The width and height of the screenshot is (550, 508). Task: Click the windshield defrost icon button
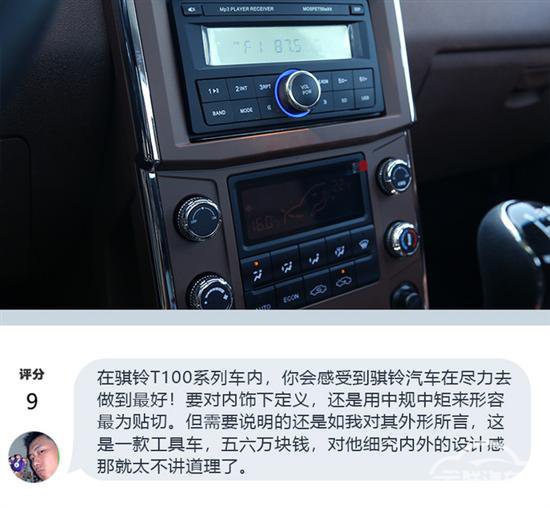tap(363, 241)
